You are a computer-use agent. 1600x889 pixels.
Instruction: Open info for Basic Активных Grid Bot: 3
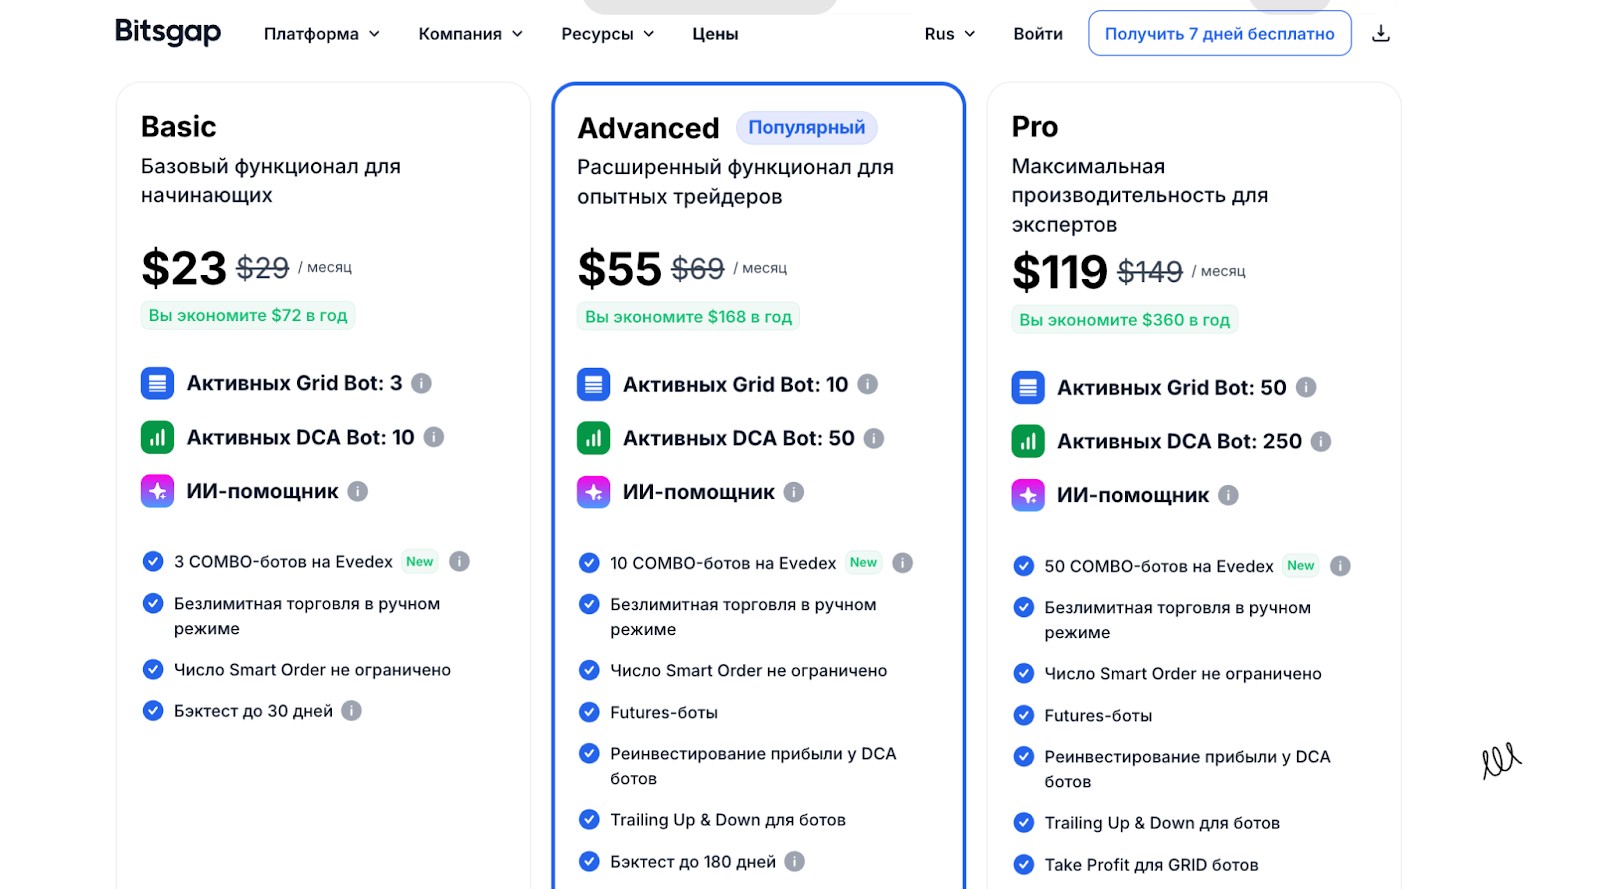click(x=422, y=383)
